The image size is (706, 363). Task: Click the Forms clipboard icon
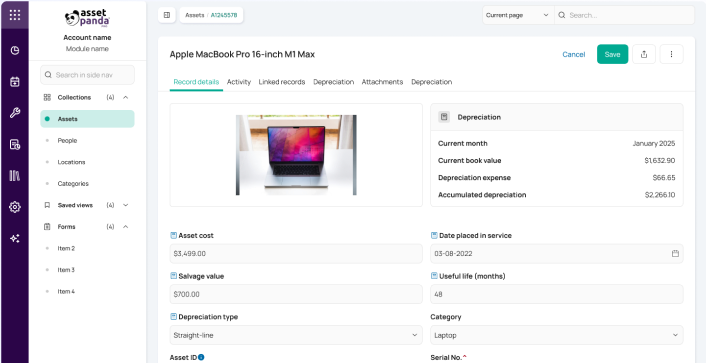point(47,227)
